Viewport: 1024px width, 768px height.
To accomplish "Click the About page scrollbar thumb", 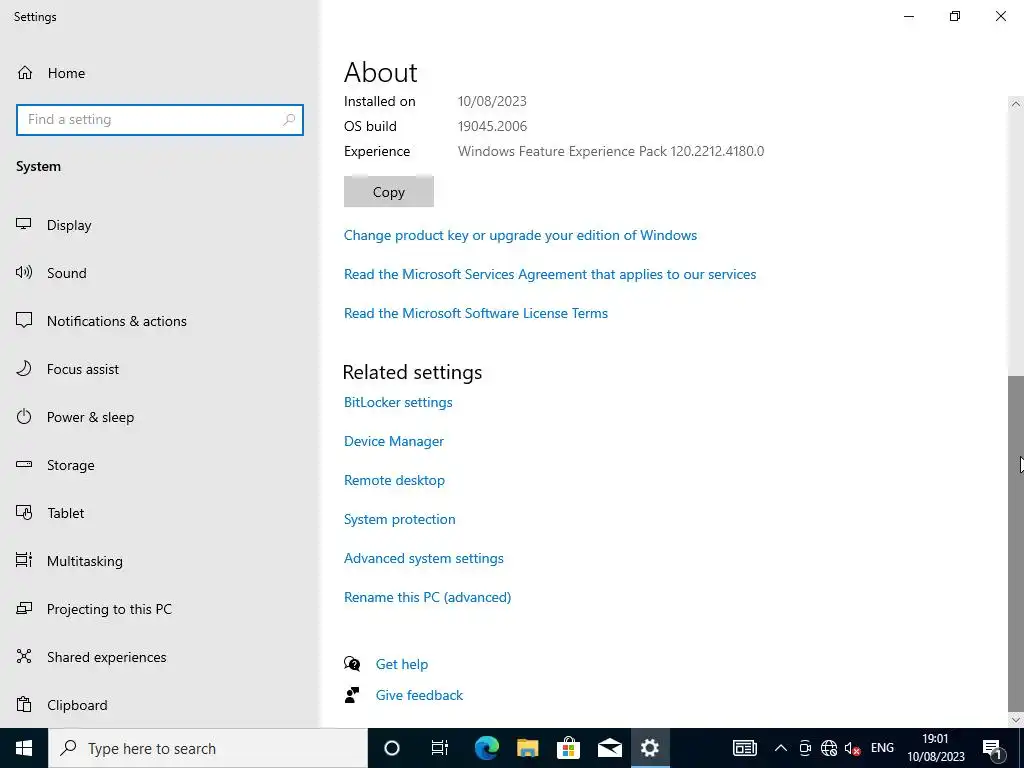I will pyautogui.click(x=1016, y=543).
